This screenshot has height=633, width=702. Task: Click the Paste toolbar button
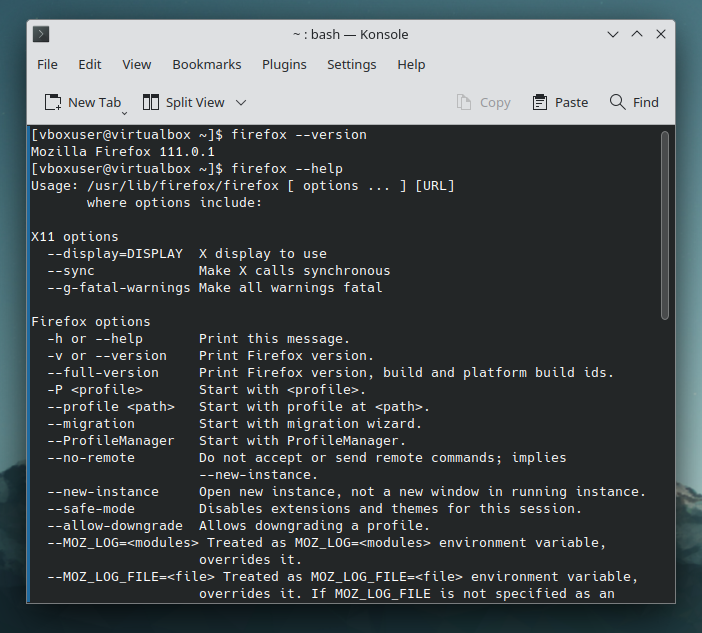point(560,103)
